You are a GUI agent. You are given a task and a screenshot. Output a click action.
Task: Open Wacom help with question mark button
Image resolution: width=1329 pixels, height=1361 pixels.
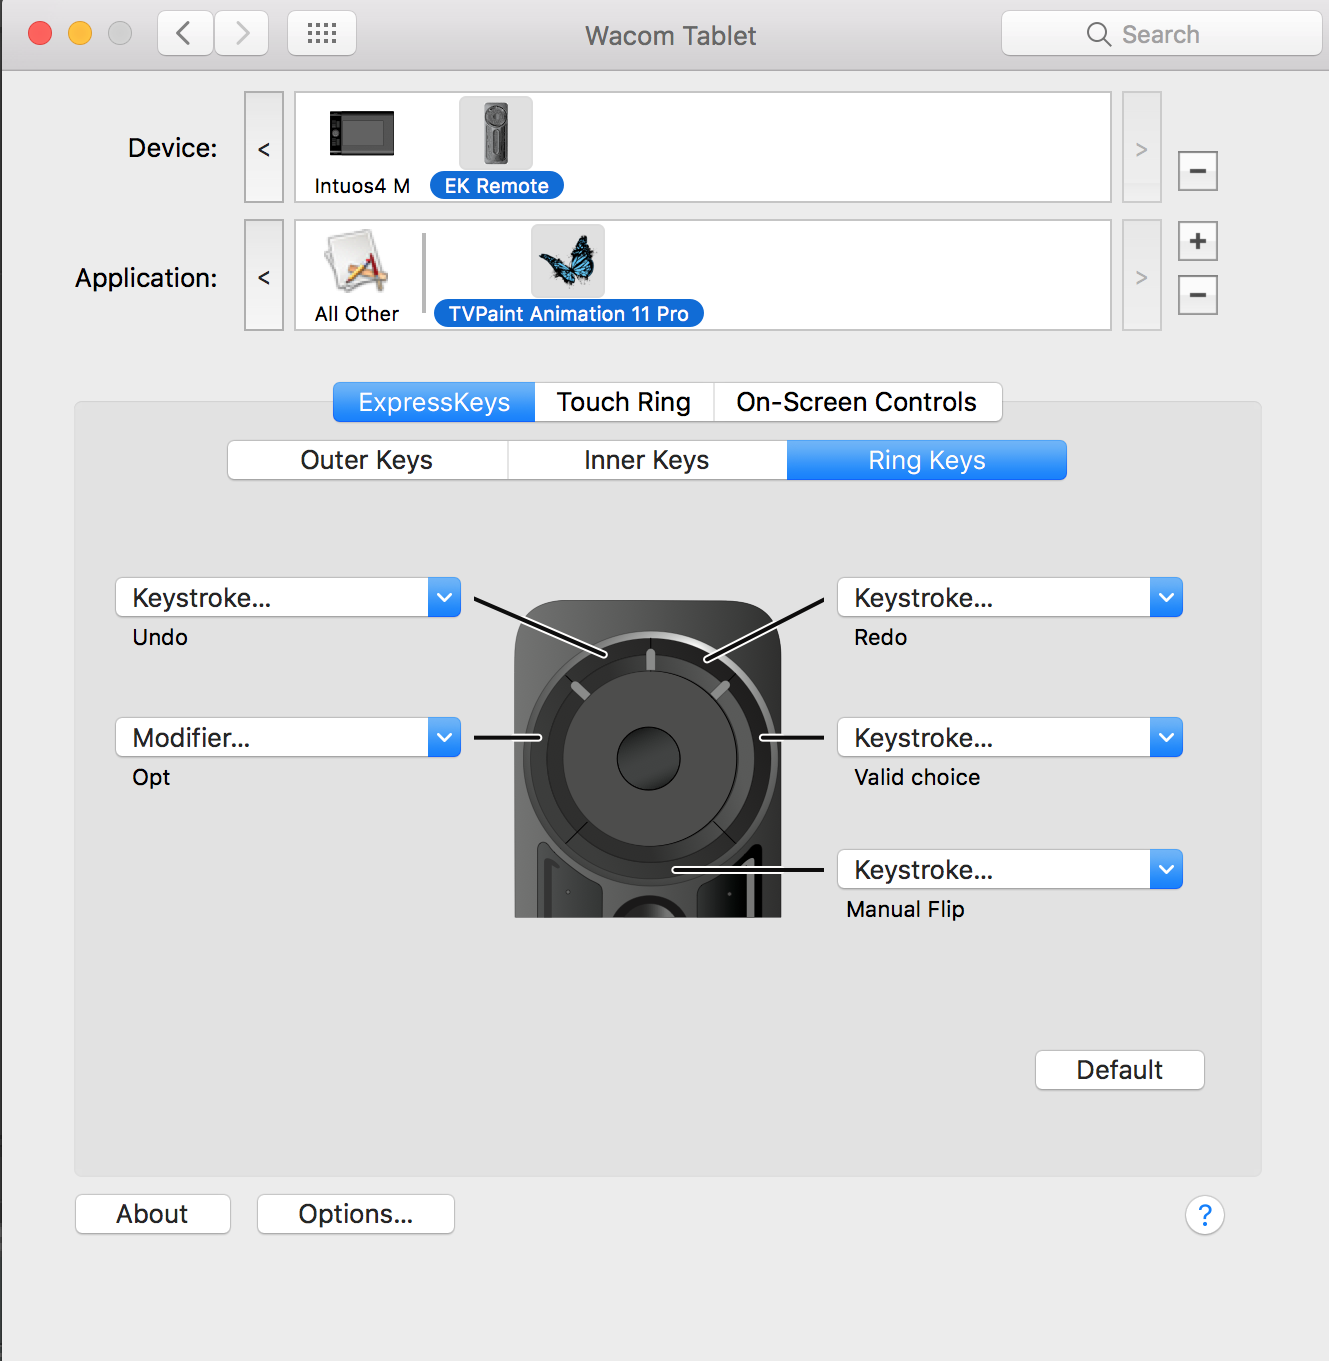1205,1215
